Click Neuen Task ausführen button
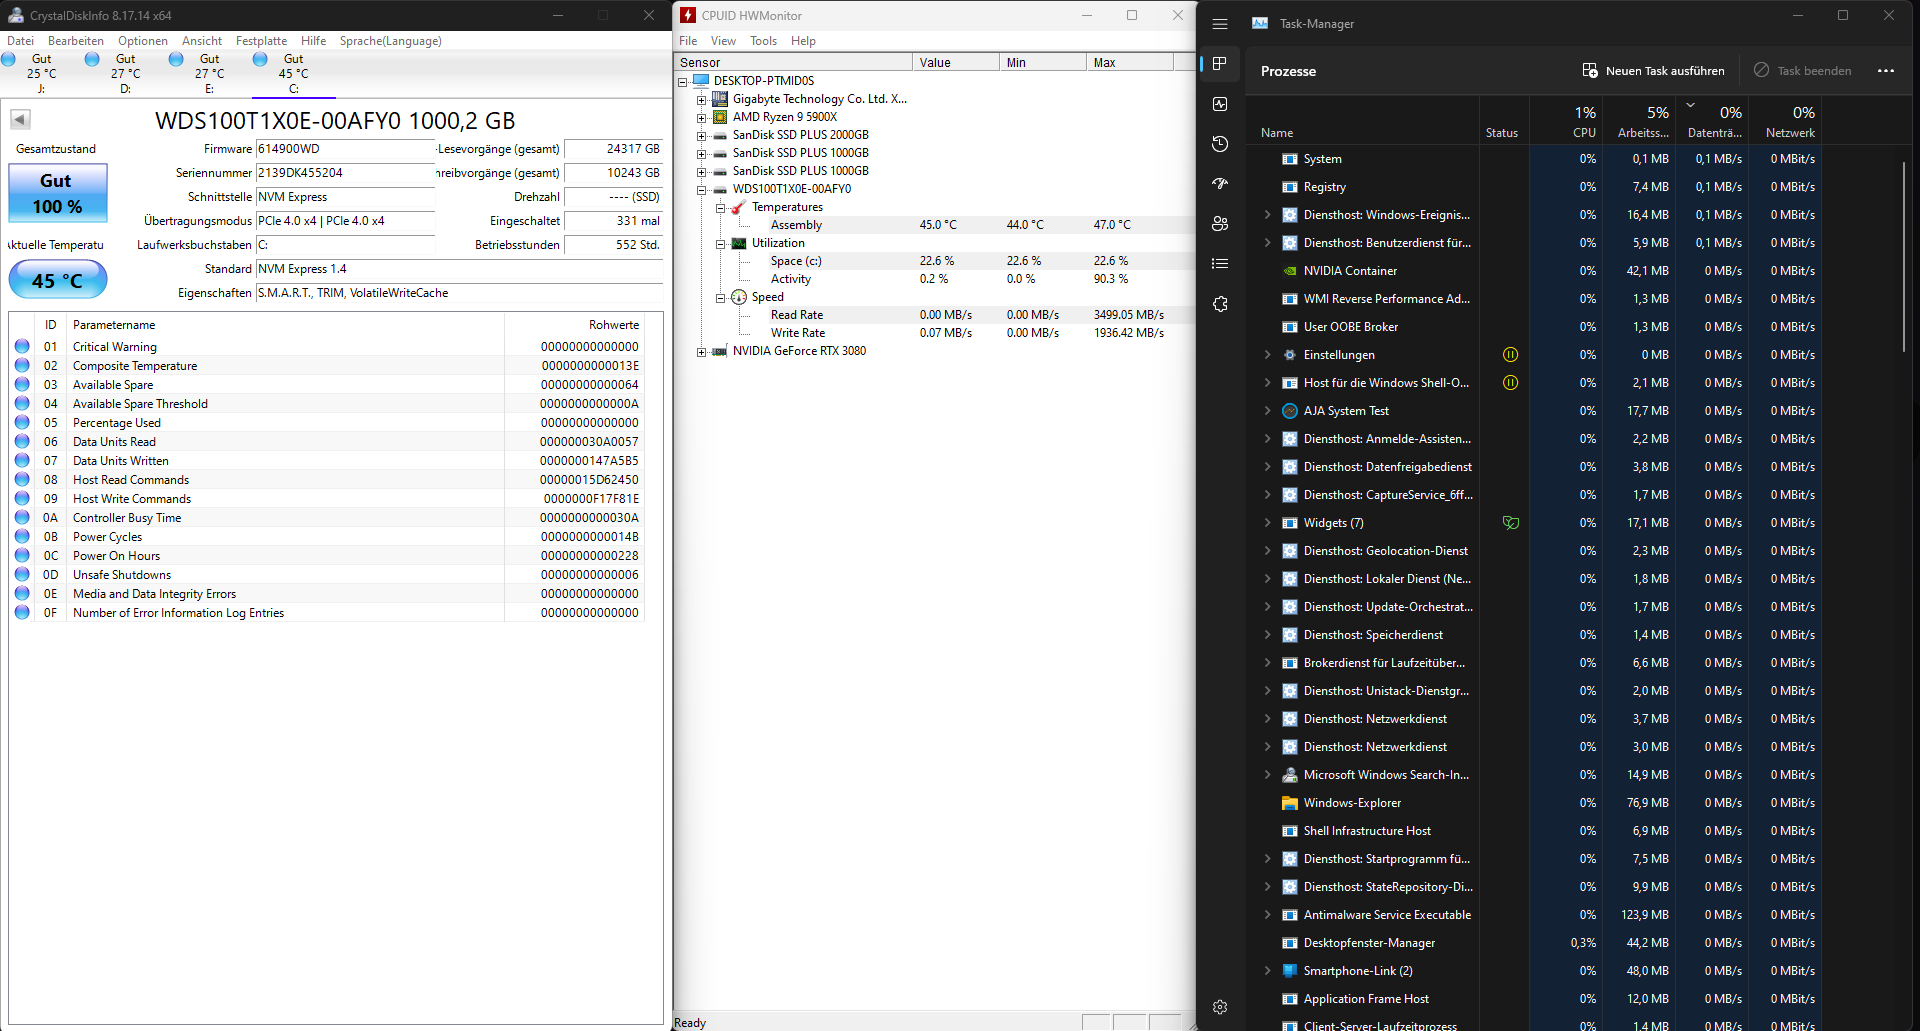The height and width of the screenshot is (1031, 1920). click(1653, 71)
